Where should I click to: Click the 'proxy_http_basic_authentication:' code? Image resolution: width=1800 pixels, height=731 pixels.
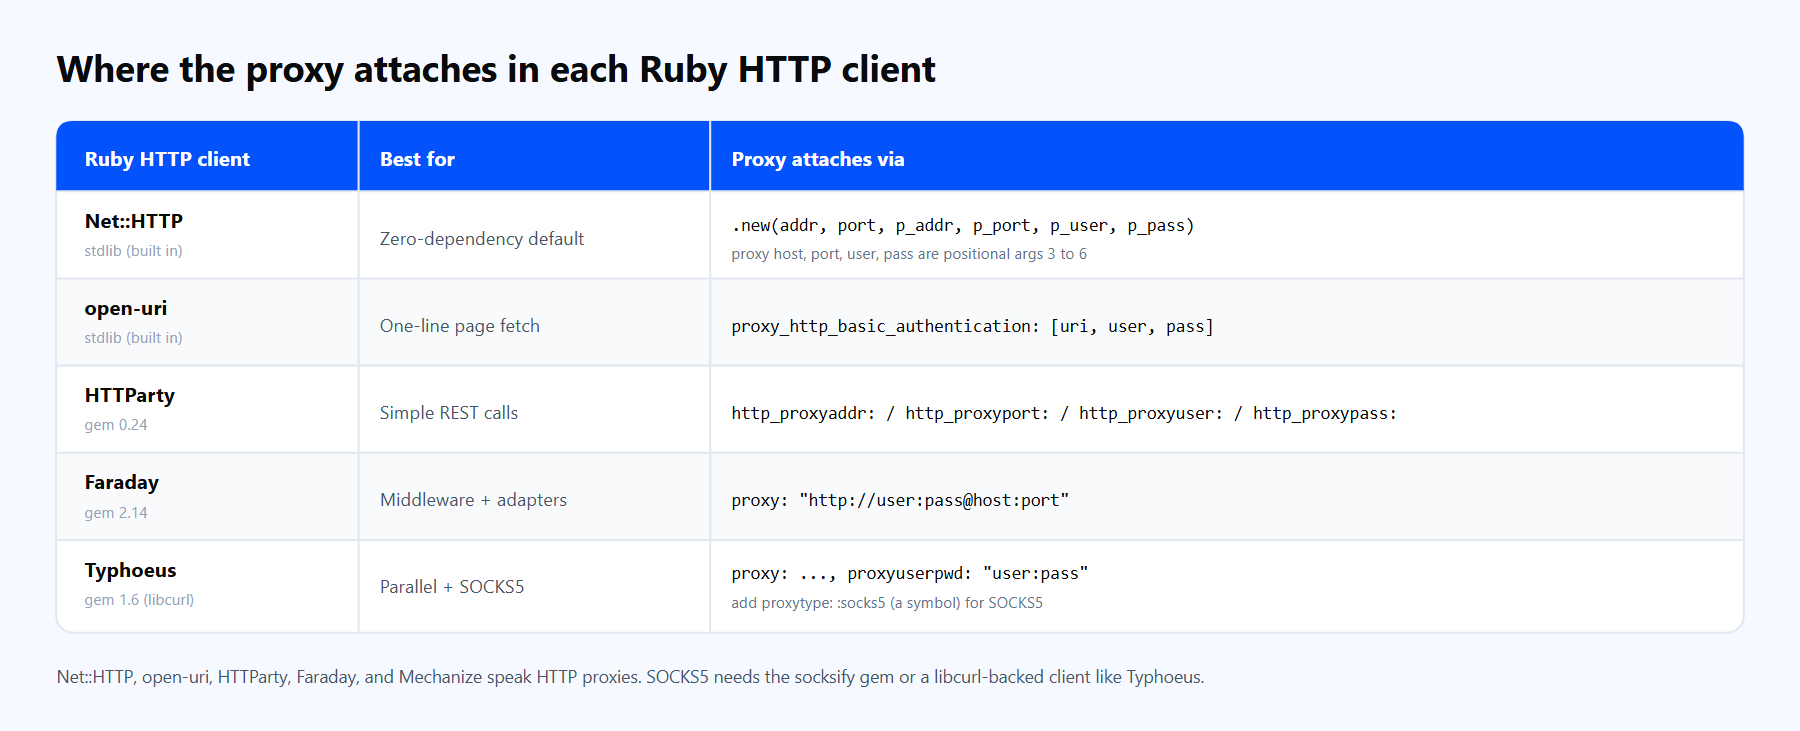pos(972,326)
